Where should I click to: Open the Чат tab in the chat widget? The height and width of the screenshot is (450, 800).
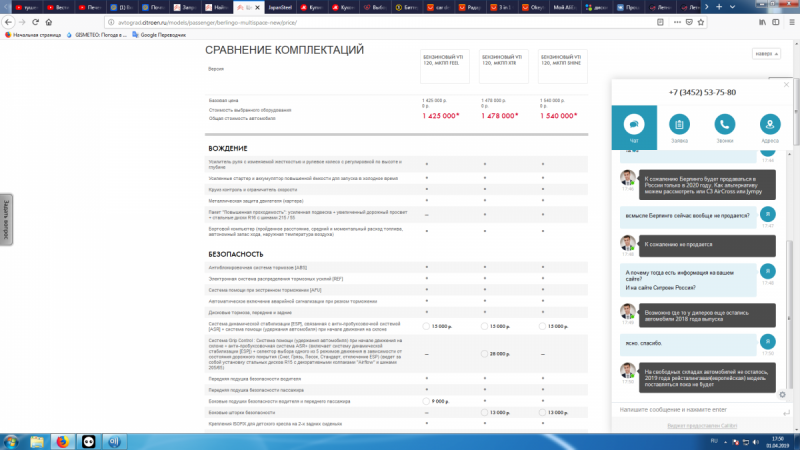[633, 126]
